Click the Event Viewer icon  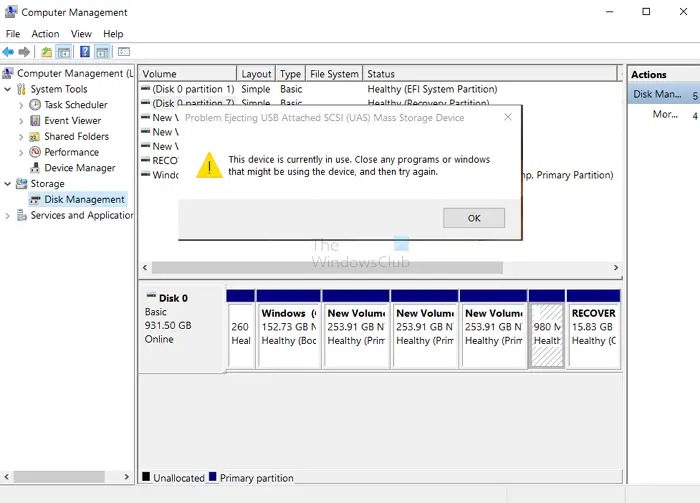coord(35,121)
